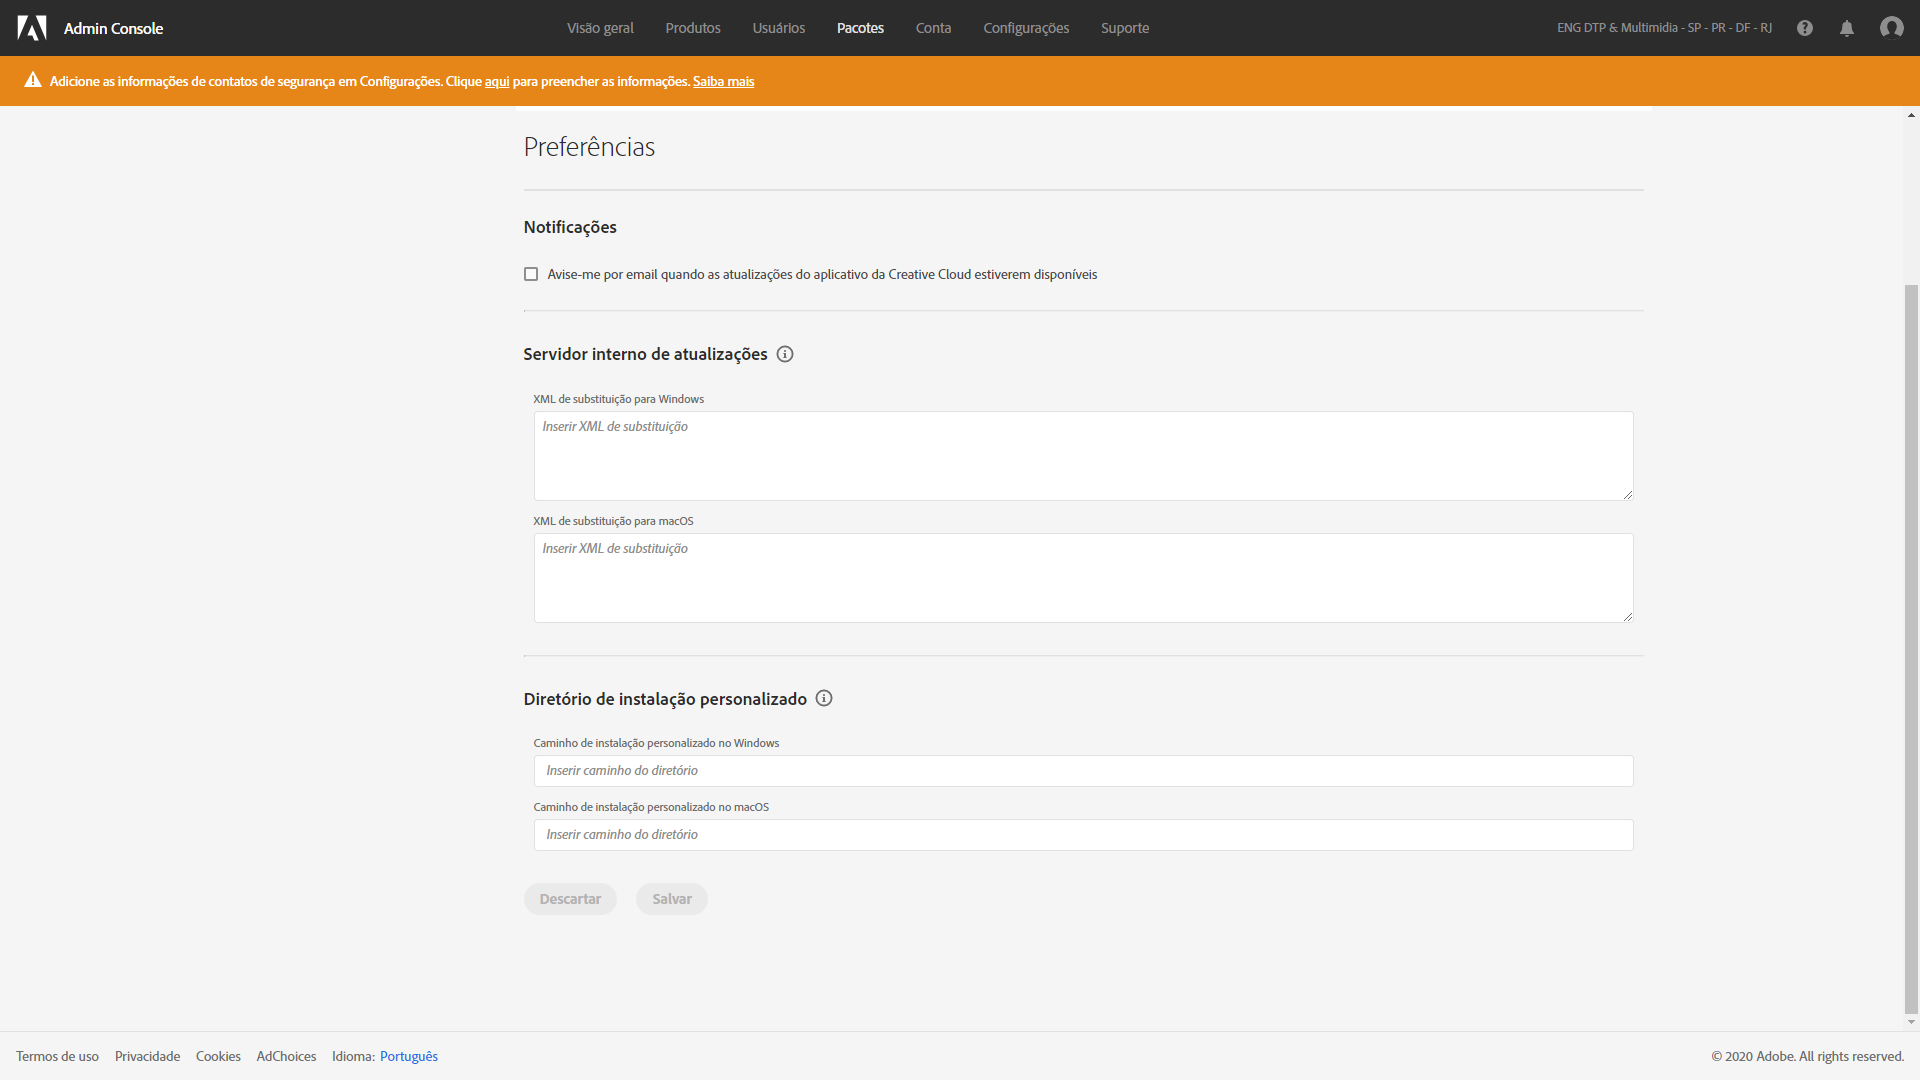Open the help icon in Admin Console
Image resolution: width=1920 pixels, height=1080 pixels.
coord(1805,28)
